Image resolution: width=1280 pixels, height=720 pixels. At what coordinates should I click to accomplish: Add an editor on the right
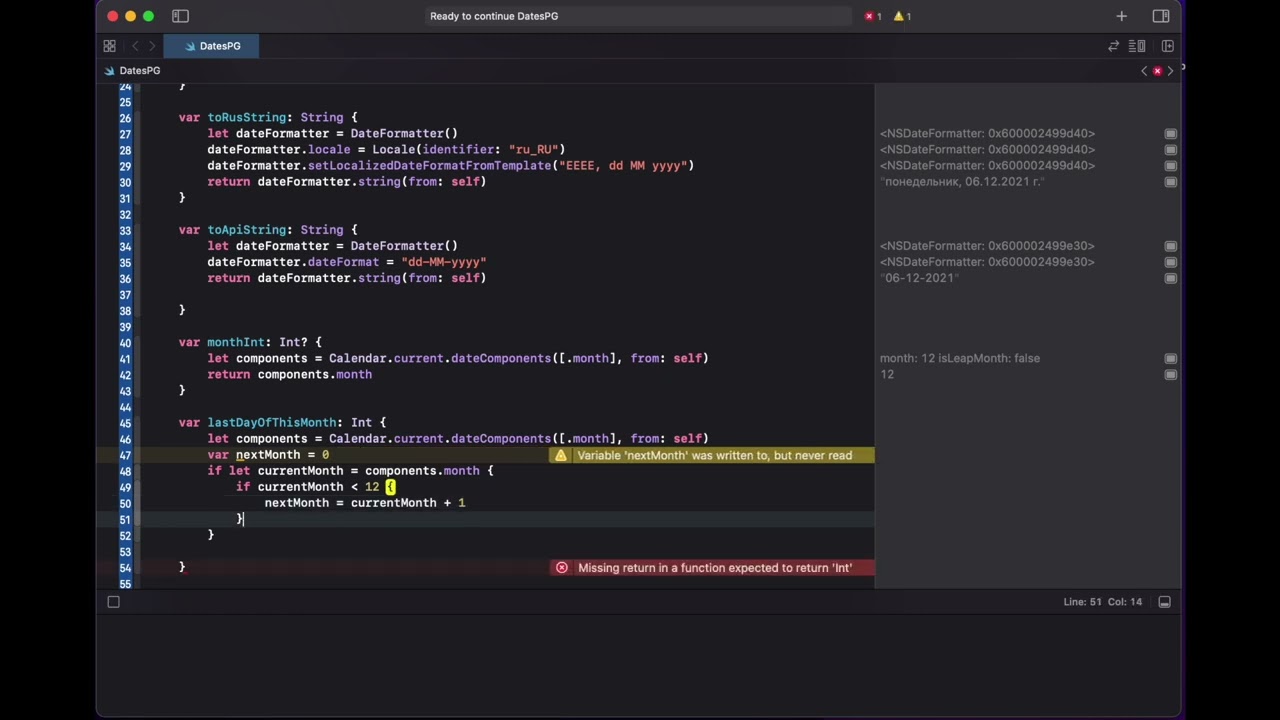(x=1167, y=46)
